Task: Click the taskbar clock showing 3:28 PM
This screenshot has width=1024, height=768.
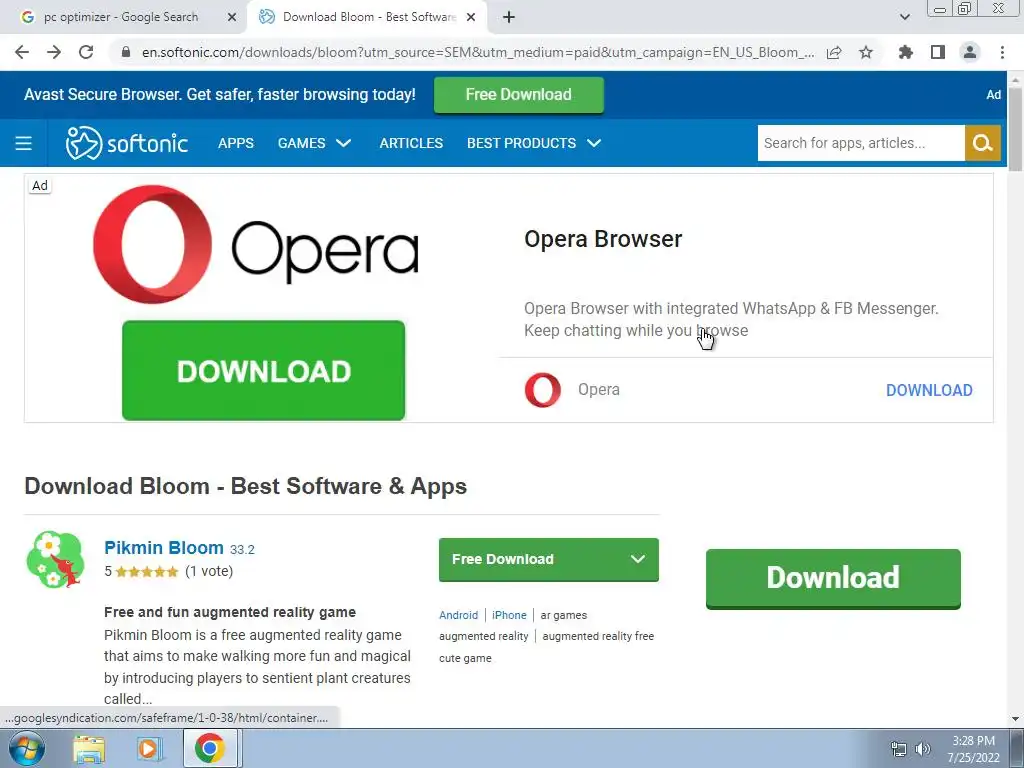Action: click(973, 749)
